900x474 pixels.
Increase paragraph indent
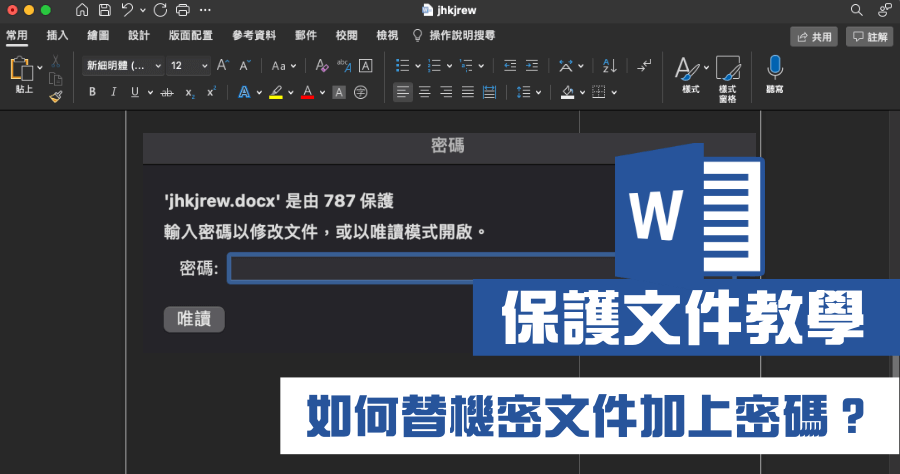coord(532,66)
